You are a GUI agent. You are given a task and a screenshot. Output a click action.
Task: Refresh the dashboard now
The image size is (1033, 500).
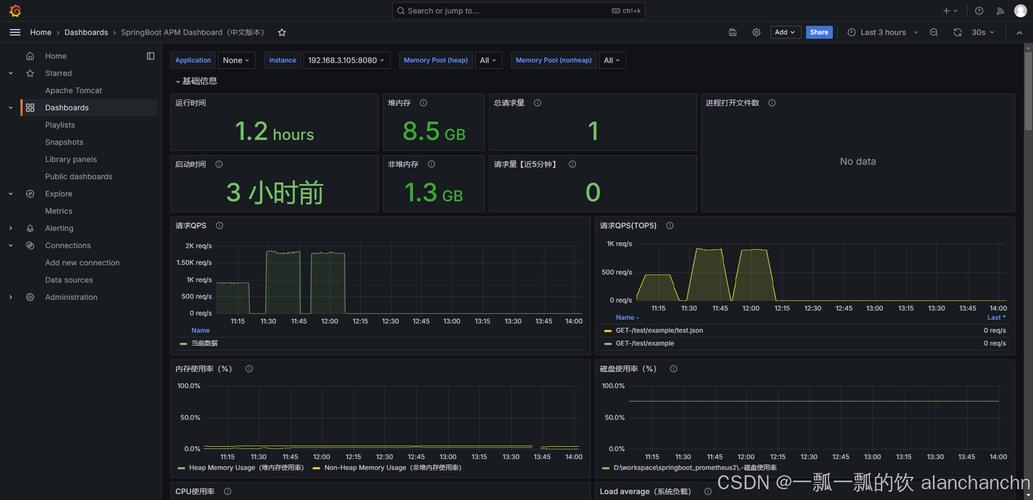957,32
